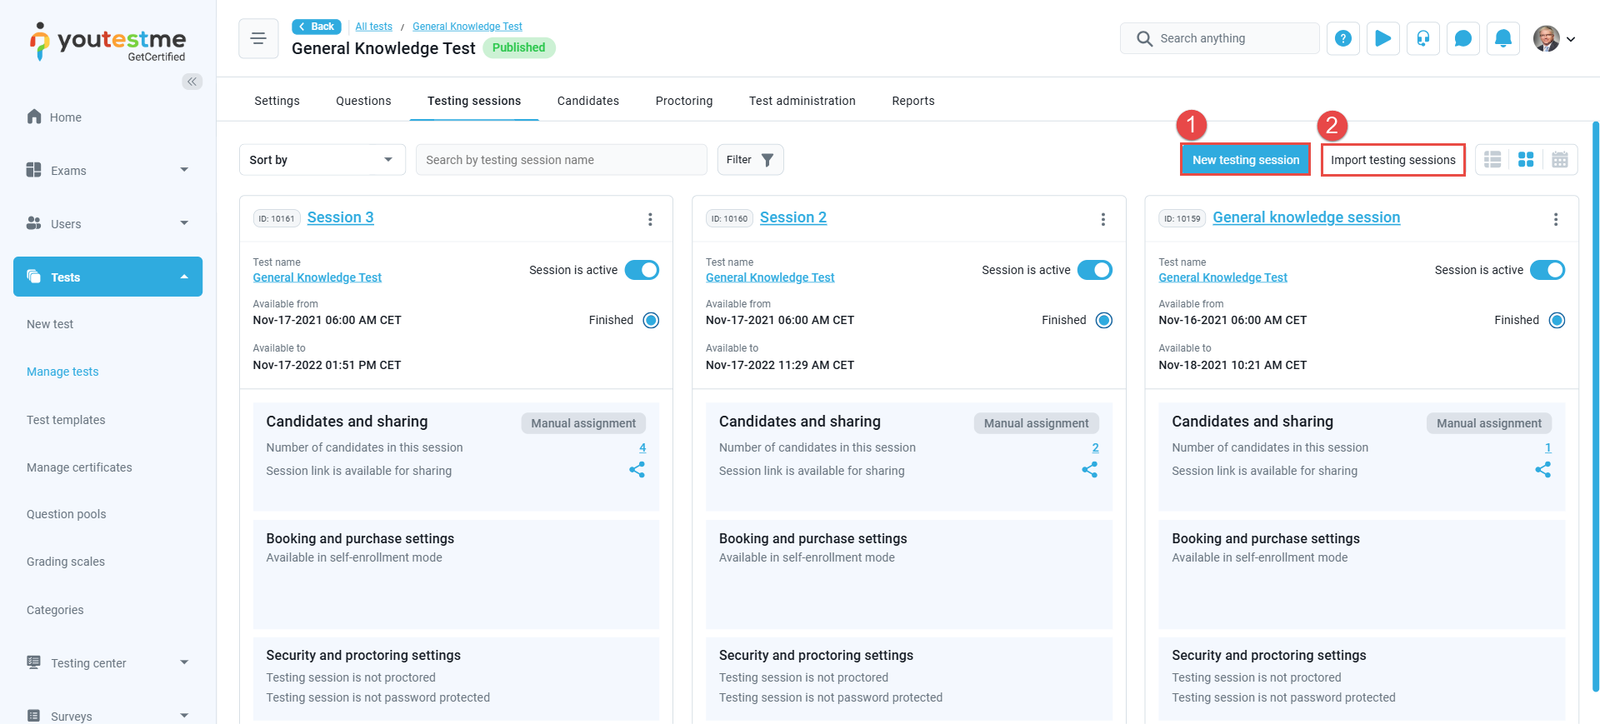This screenshot has width=1600, height=724.
Task: Open General knowledge session title link
Action: pyautogui.click(x=1306, y=217)
